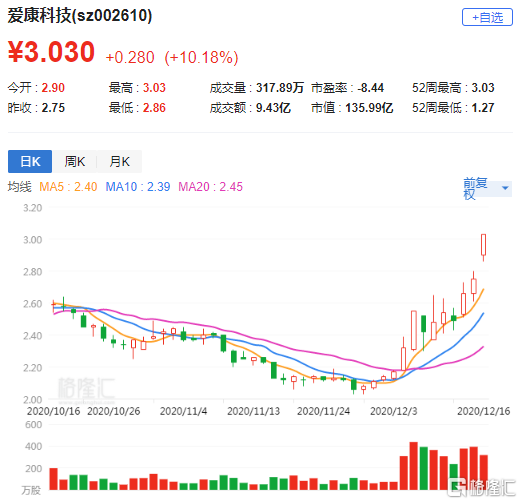
Task: Click the 均线 label
Action: click(x=20, y=187)
